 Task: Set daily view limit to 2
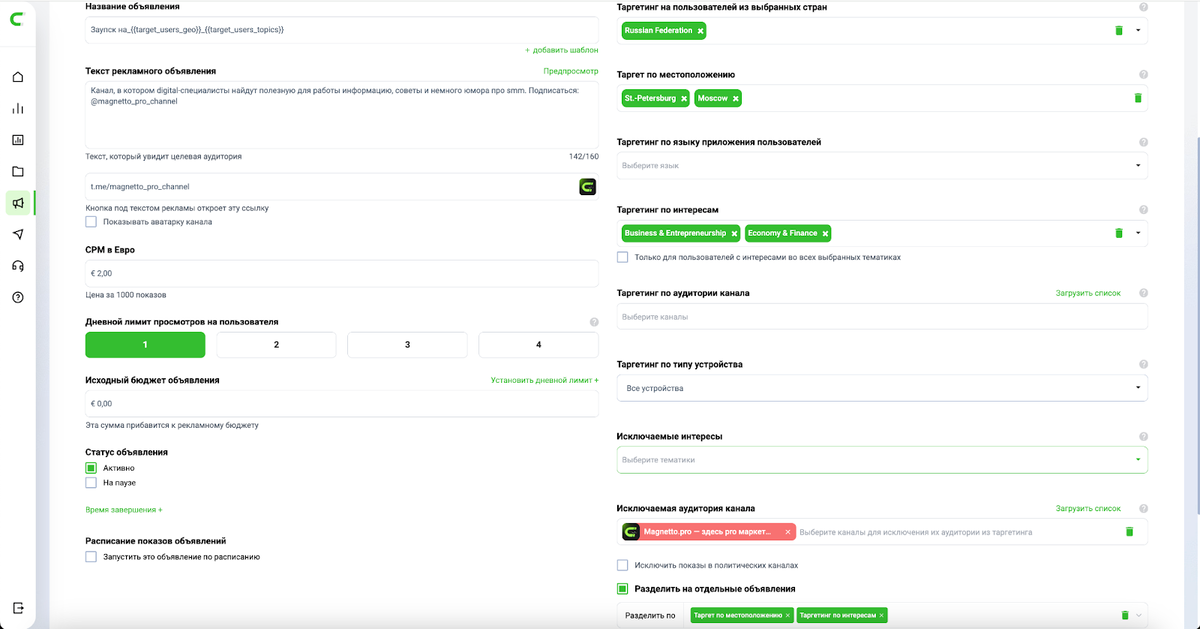276,345
